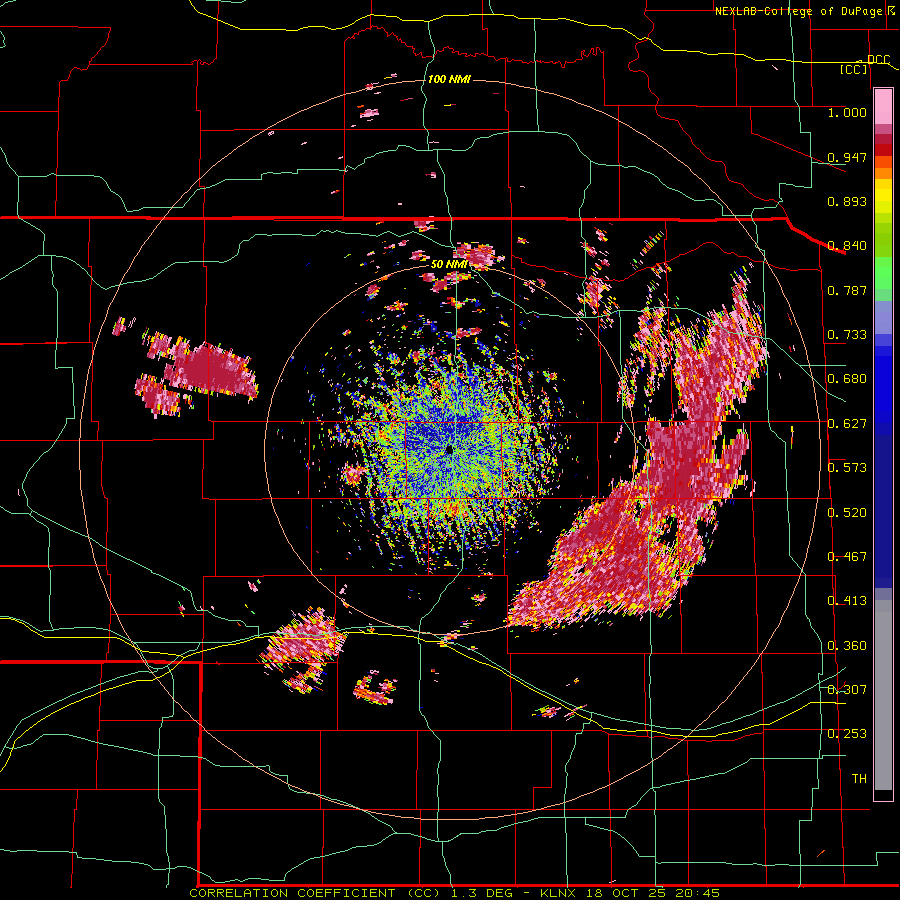The height and width of the screenshot is (900, 900).
Task: Pick the light pink top segment of the color bar
Action: (x=883, y=107)
